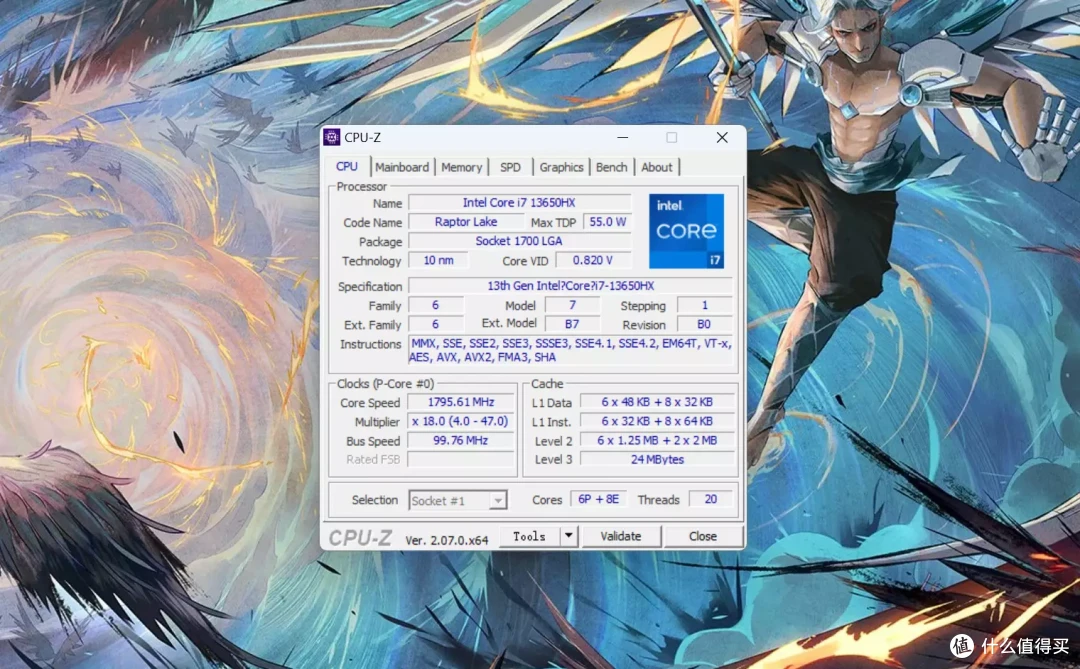The width and height of the screenshot is (1080, 669).
Task: Go to the Graphics tab
Action: [x=561, y=167]
